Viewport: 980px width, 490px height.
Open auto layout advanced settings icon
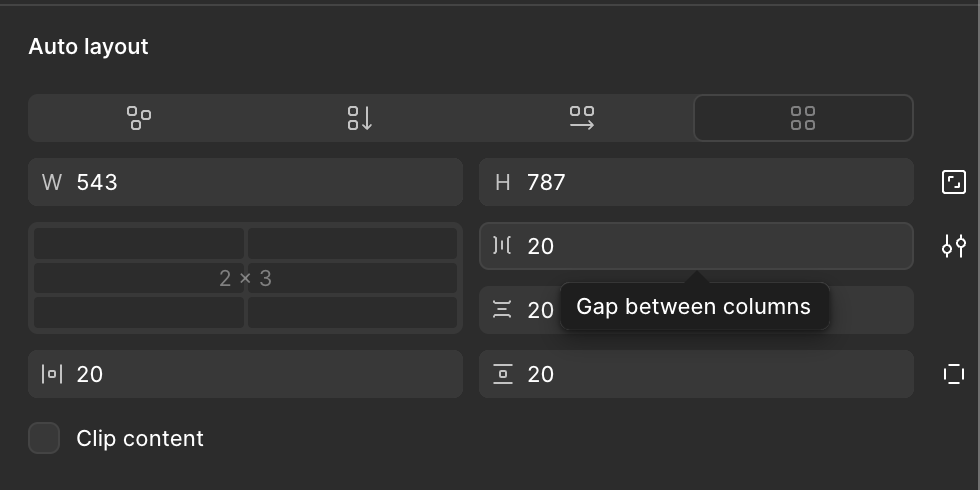tap(954, 246)
